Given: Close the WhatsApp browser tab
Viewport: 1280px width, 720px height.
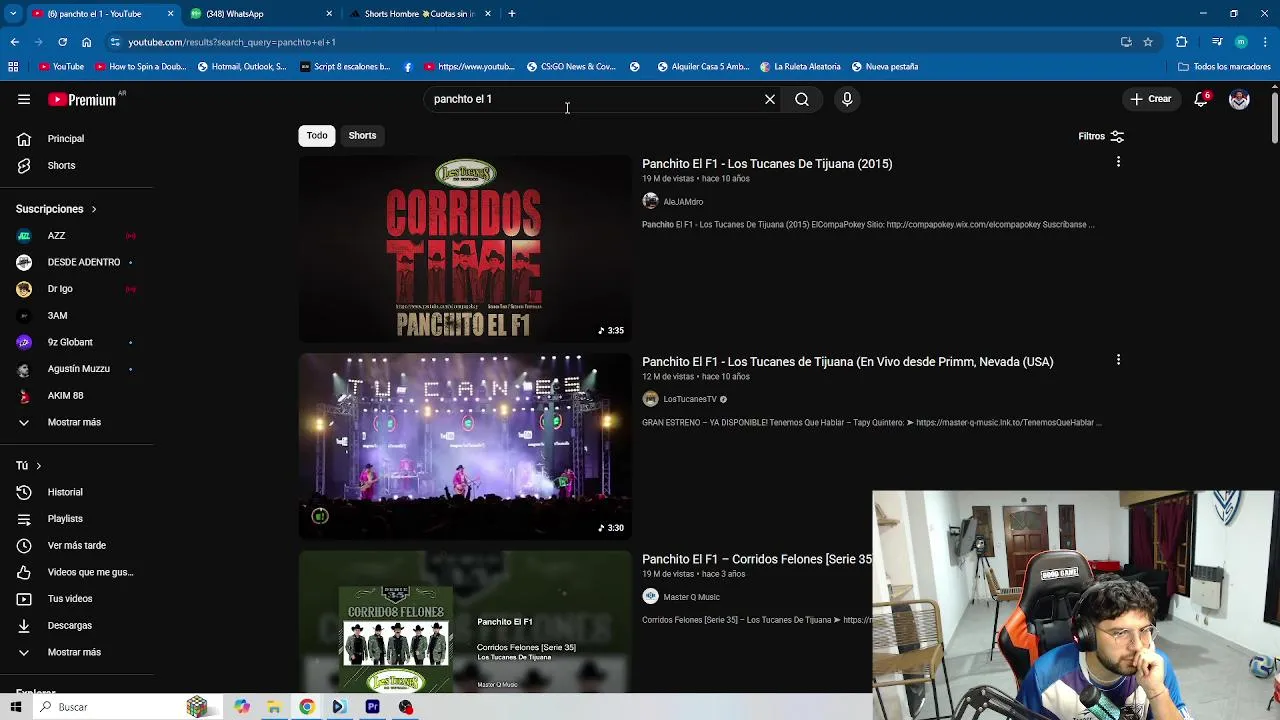Looking at the screenshot, I should point(329,14).
